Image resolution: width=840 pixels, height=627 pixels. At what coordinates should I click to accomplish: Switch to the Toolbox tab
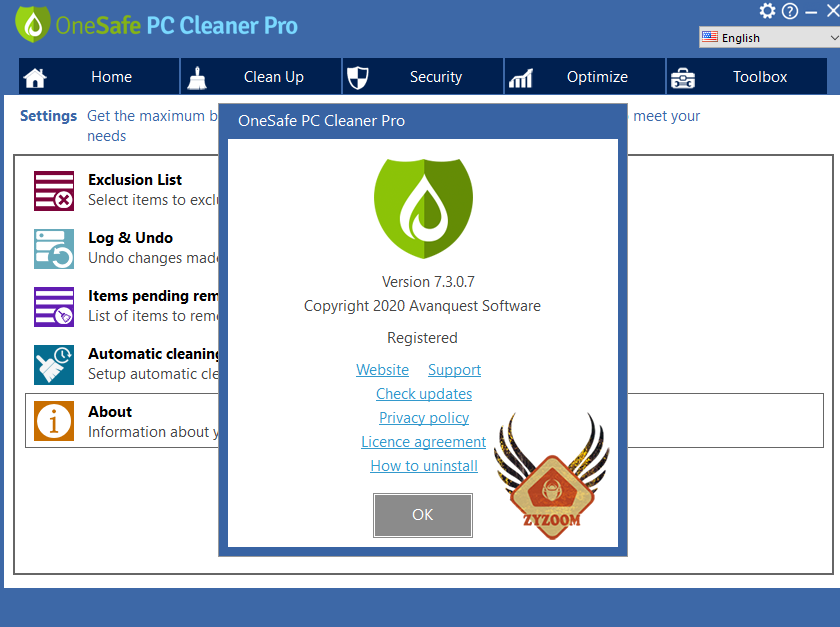tap(746, 77)
